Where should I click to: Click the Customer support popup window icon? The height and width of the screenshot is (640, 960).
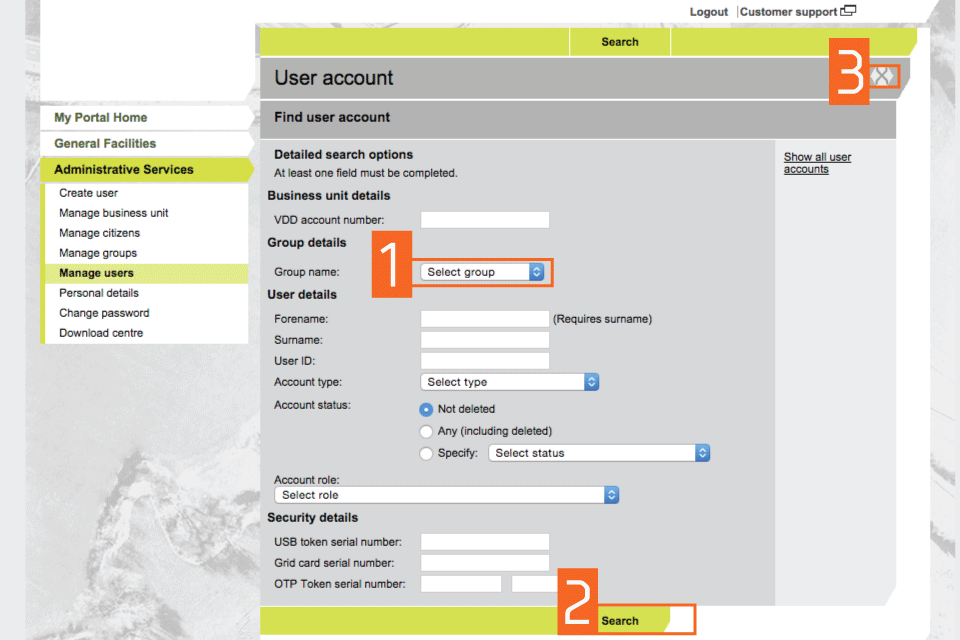(849, 12)
